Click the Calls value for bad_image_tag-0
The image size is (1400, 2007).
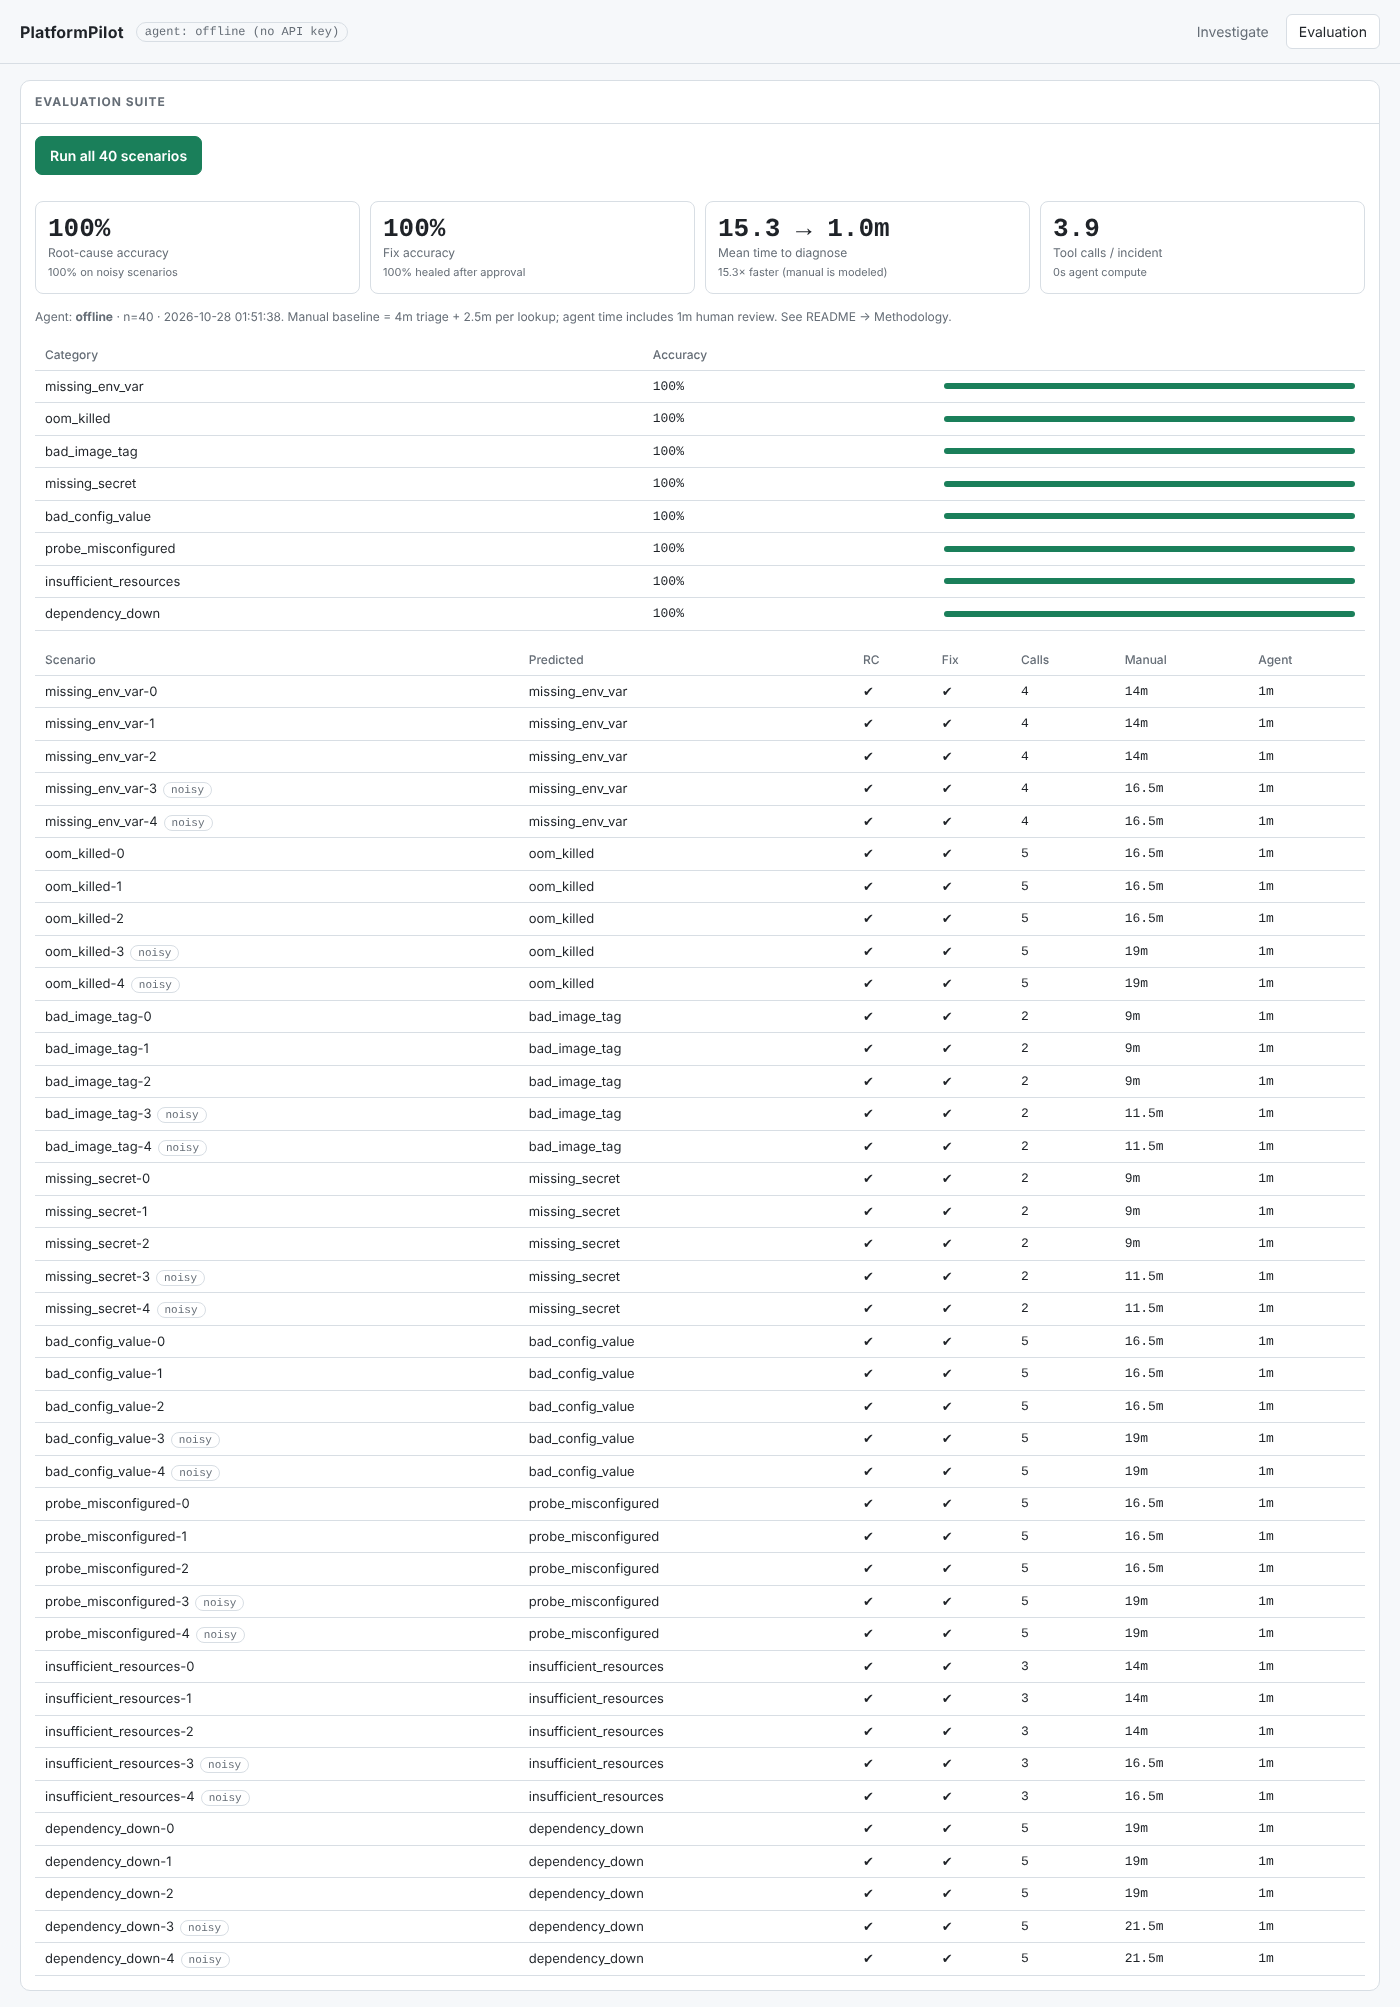[1025, 1016]
